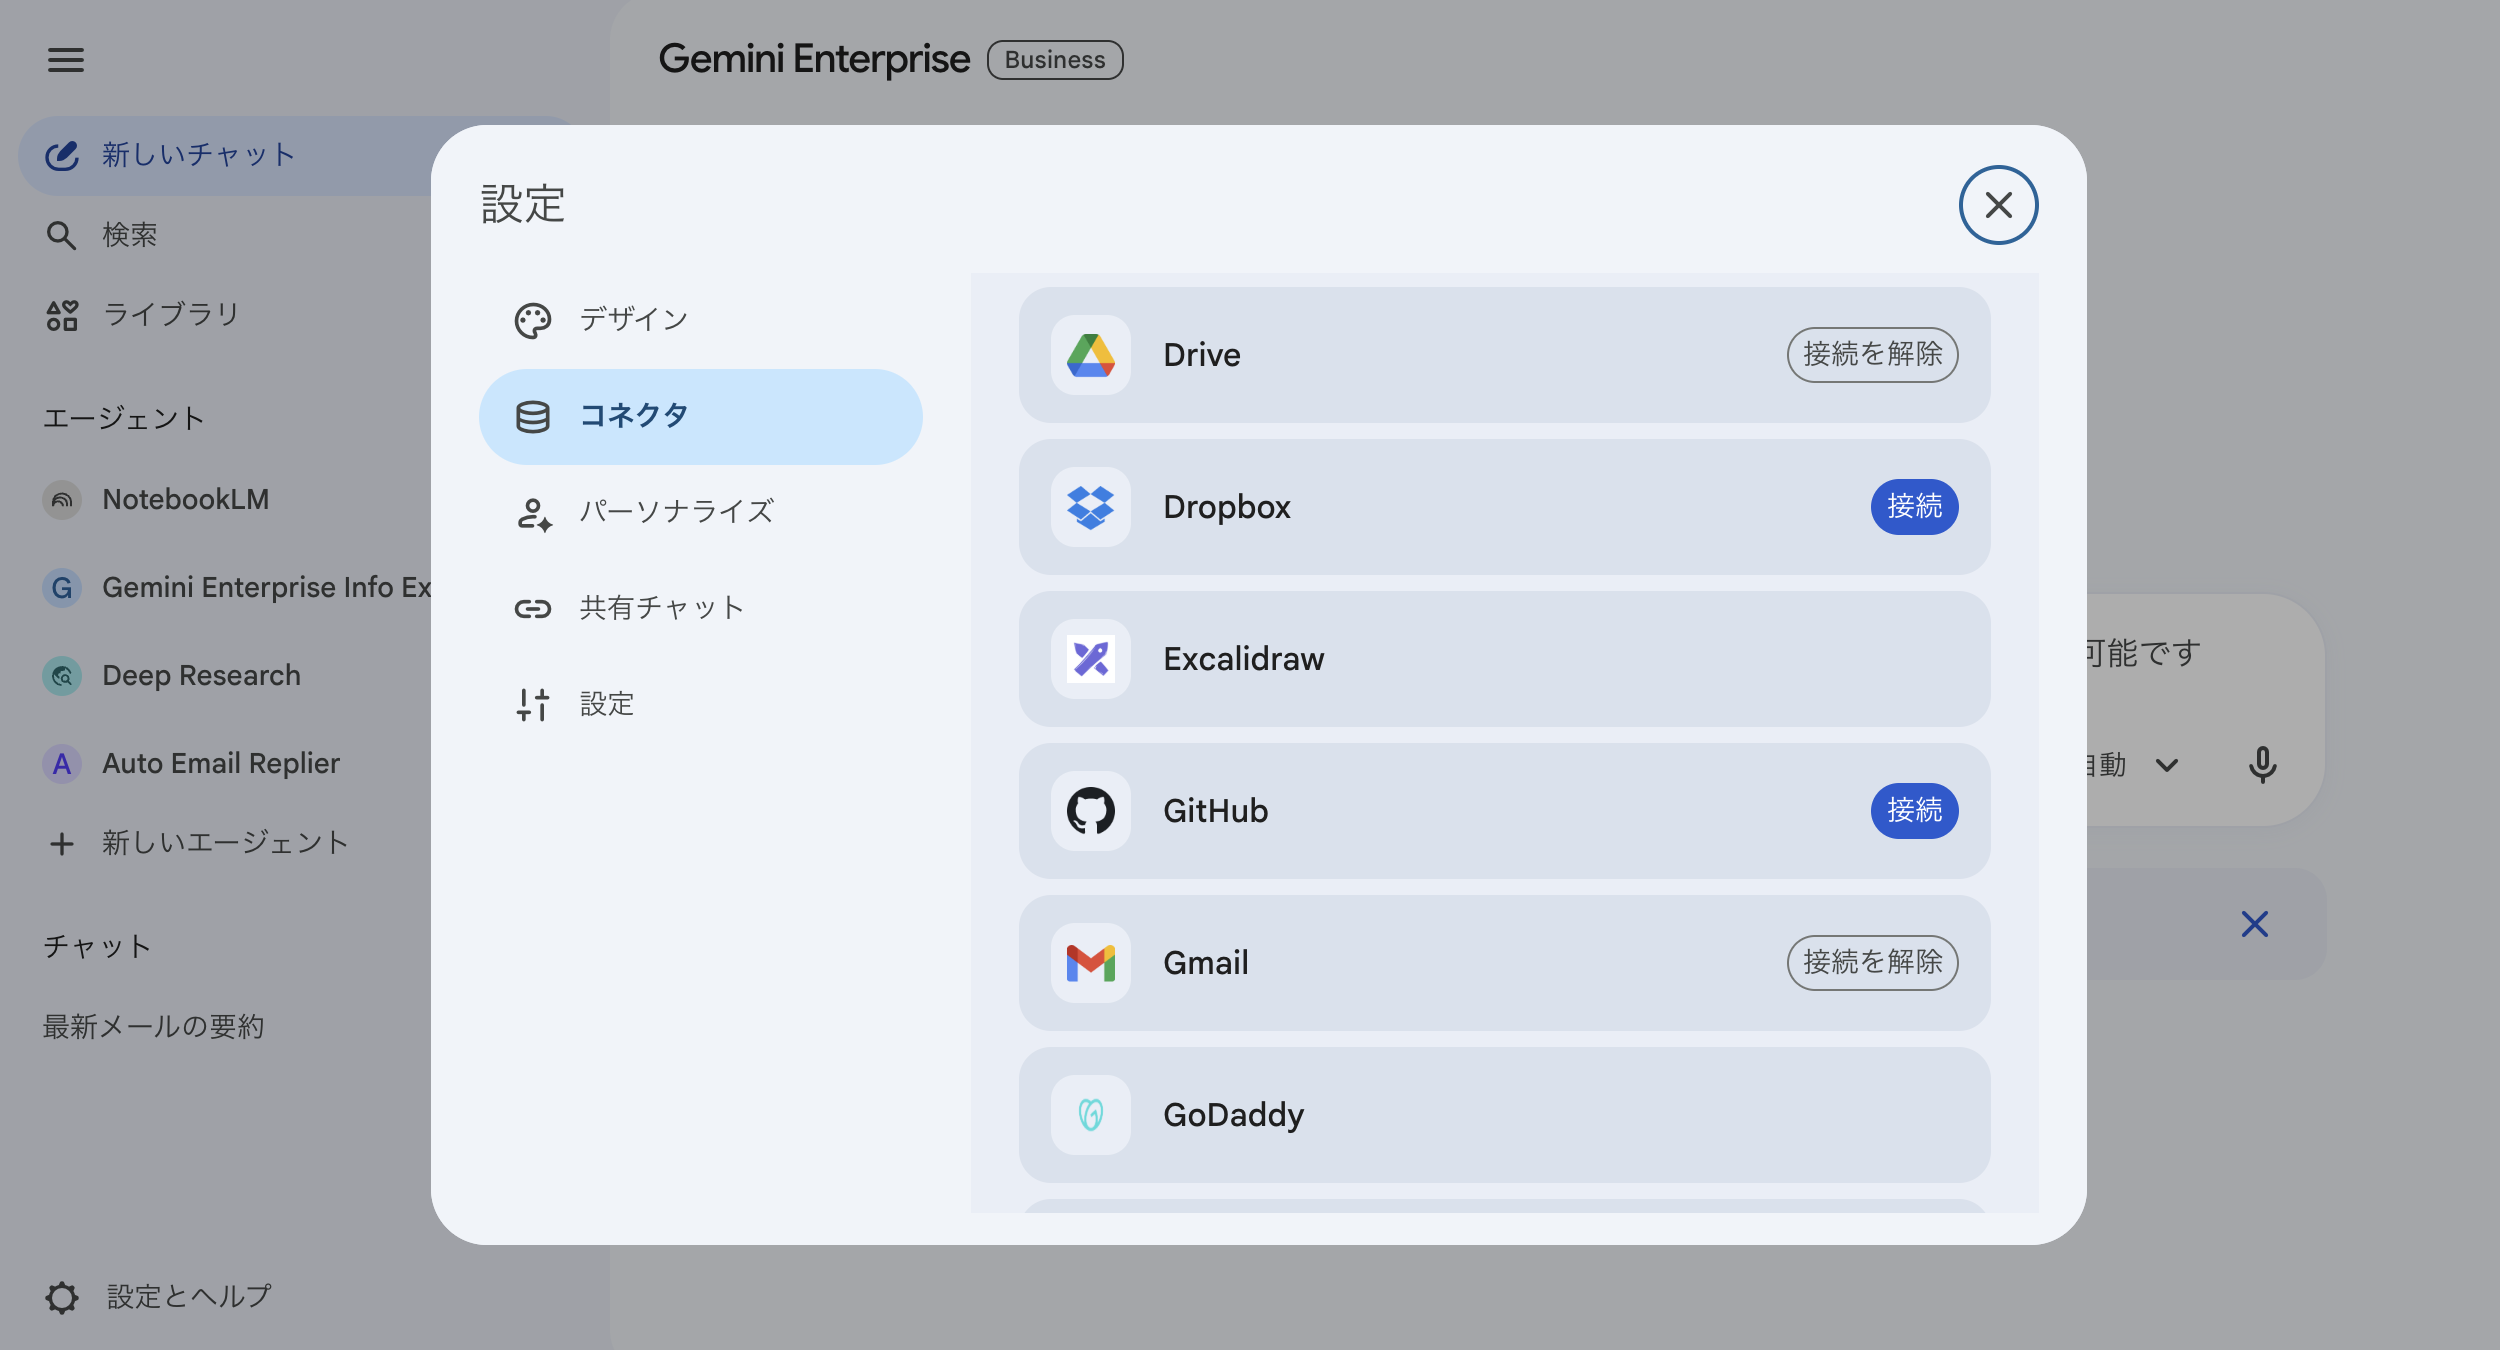The height and width of the screenshot is (1350, 2500).
Task: Open the デザイン settings tab
Action: click(701, 320)
